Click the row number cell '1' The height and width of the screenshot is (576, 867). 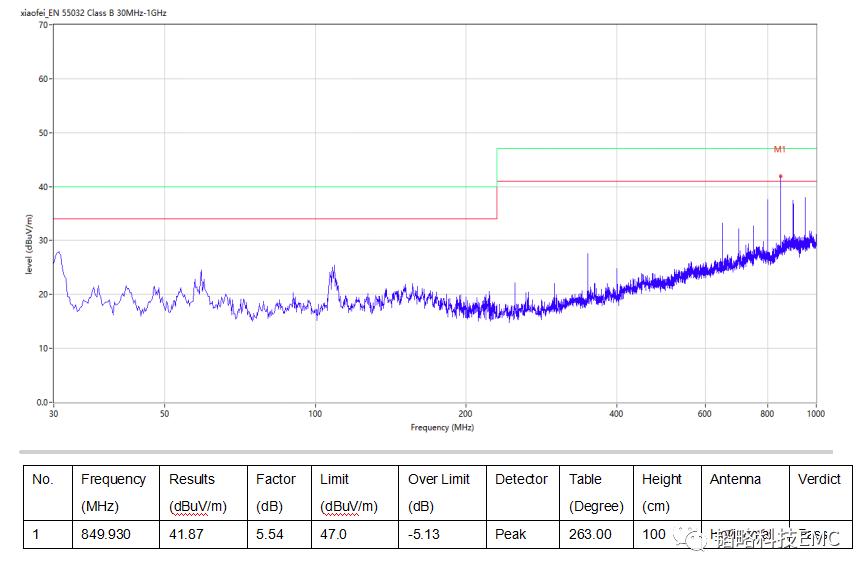click(x=48, y=535)
